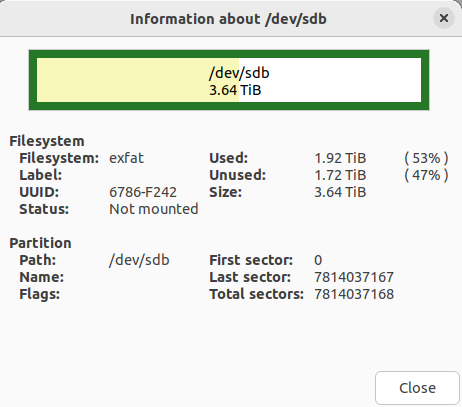The height and width of the screenshot is (407, 462).
Task: Click the Path value /dev/sdb
Action: tap(139, 260)
